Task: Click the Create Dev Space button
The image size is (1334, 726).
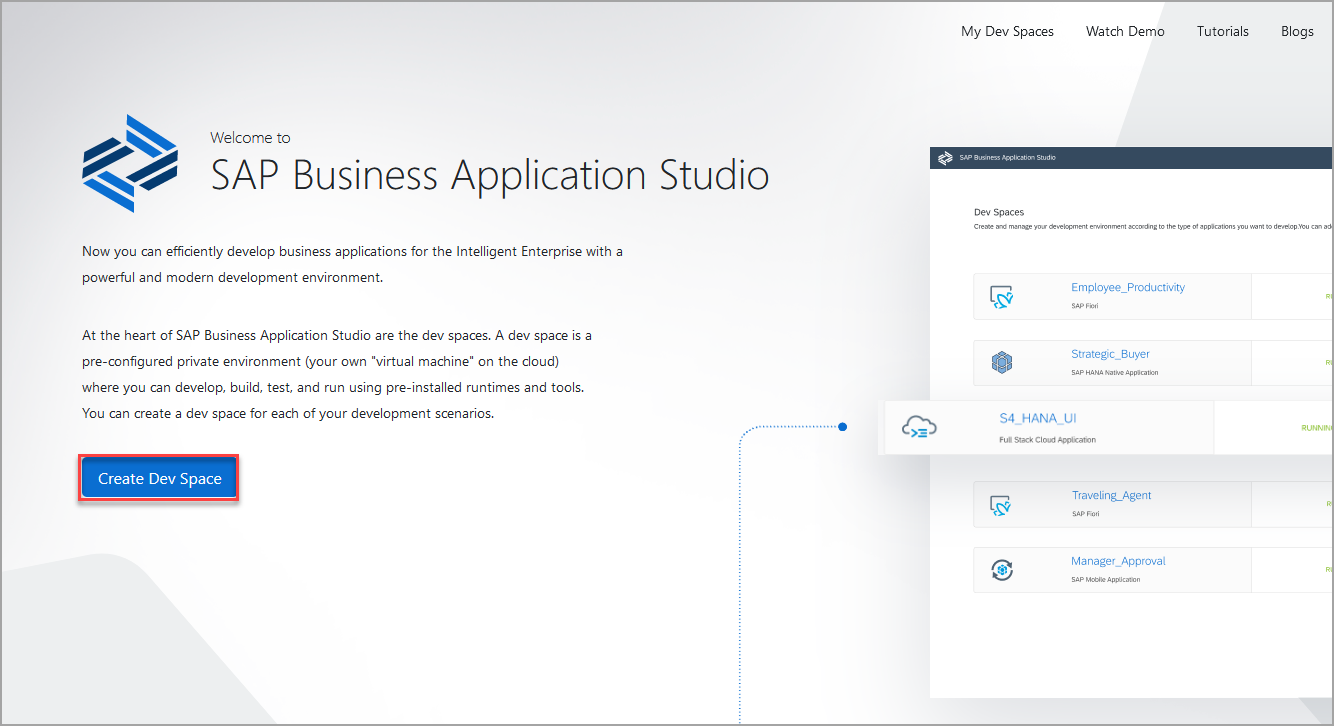Action: 159,479
